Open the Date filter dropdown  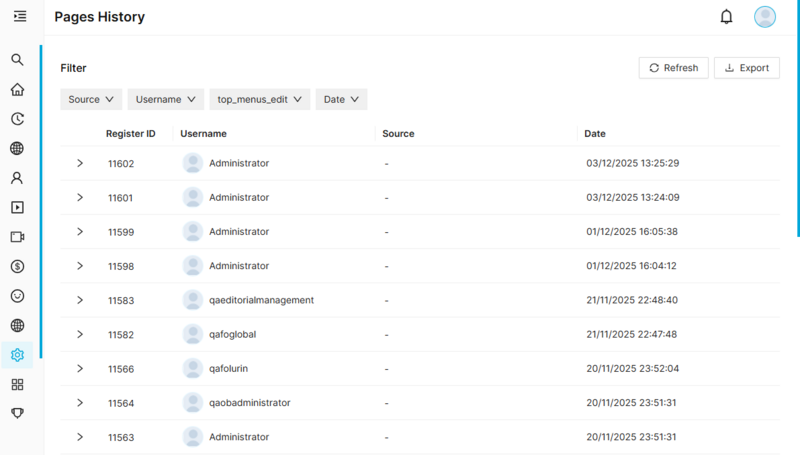(x=341, y=99)
